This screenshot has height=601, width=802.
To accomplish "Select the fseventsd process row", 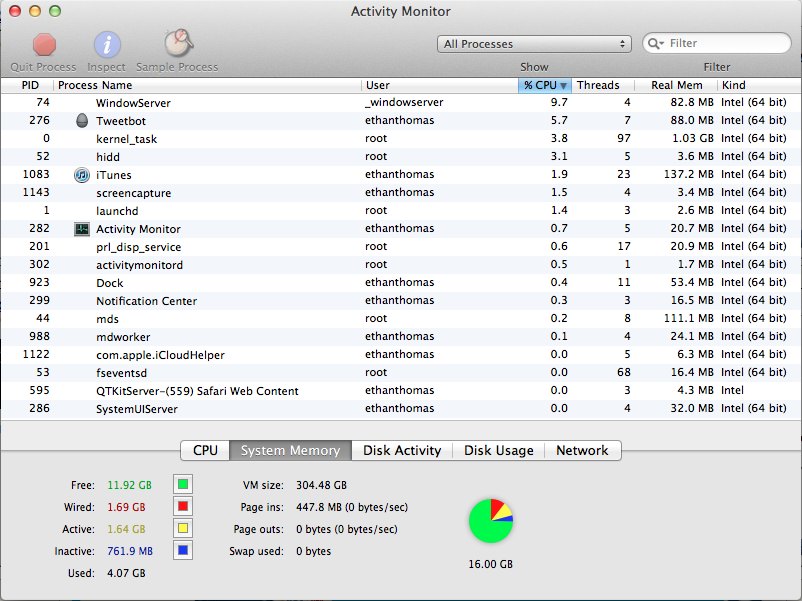I will coord(401,372).
